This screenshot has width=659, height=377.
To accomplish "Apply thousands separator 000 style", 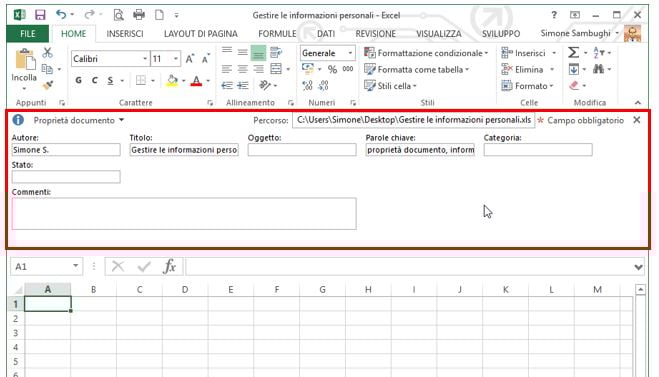I will click(348, 69).
